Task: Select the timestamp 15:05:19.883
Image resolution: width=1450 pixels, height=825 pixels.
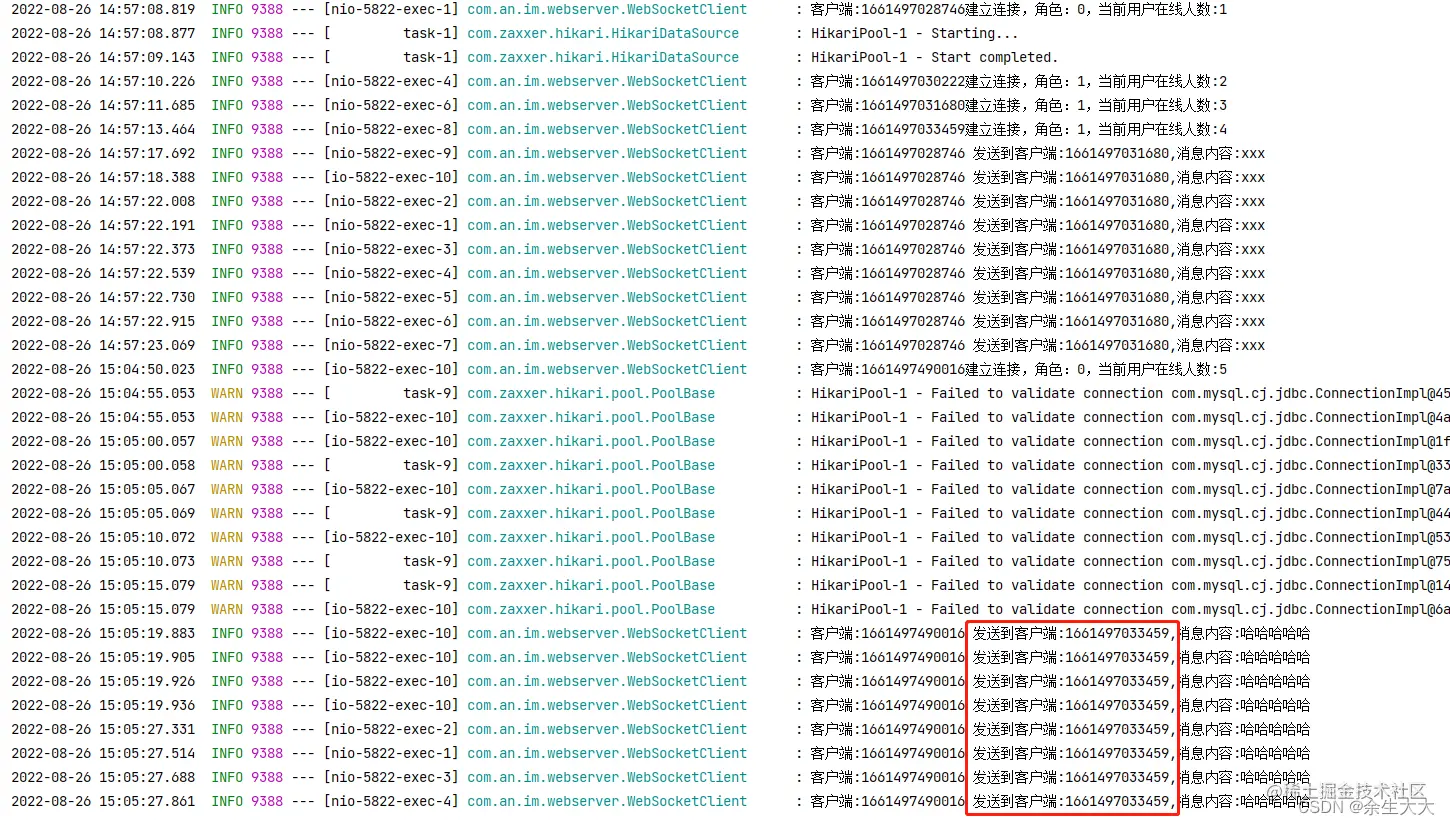Action: (x=147, y=633)
